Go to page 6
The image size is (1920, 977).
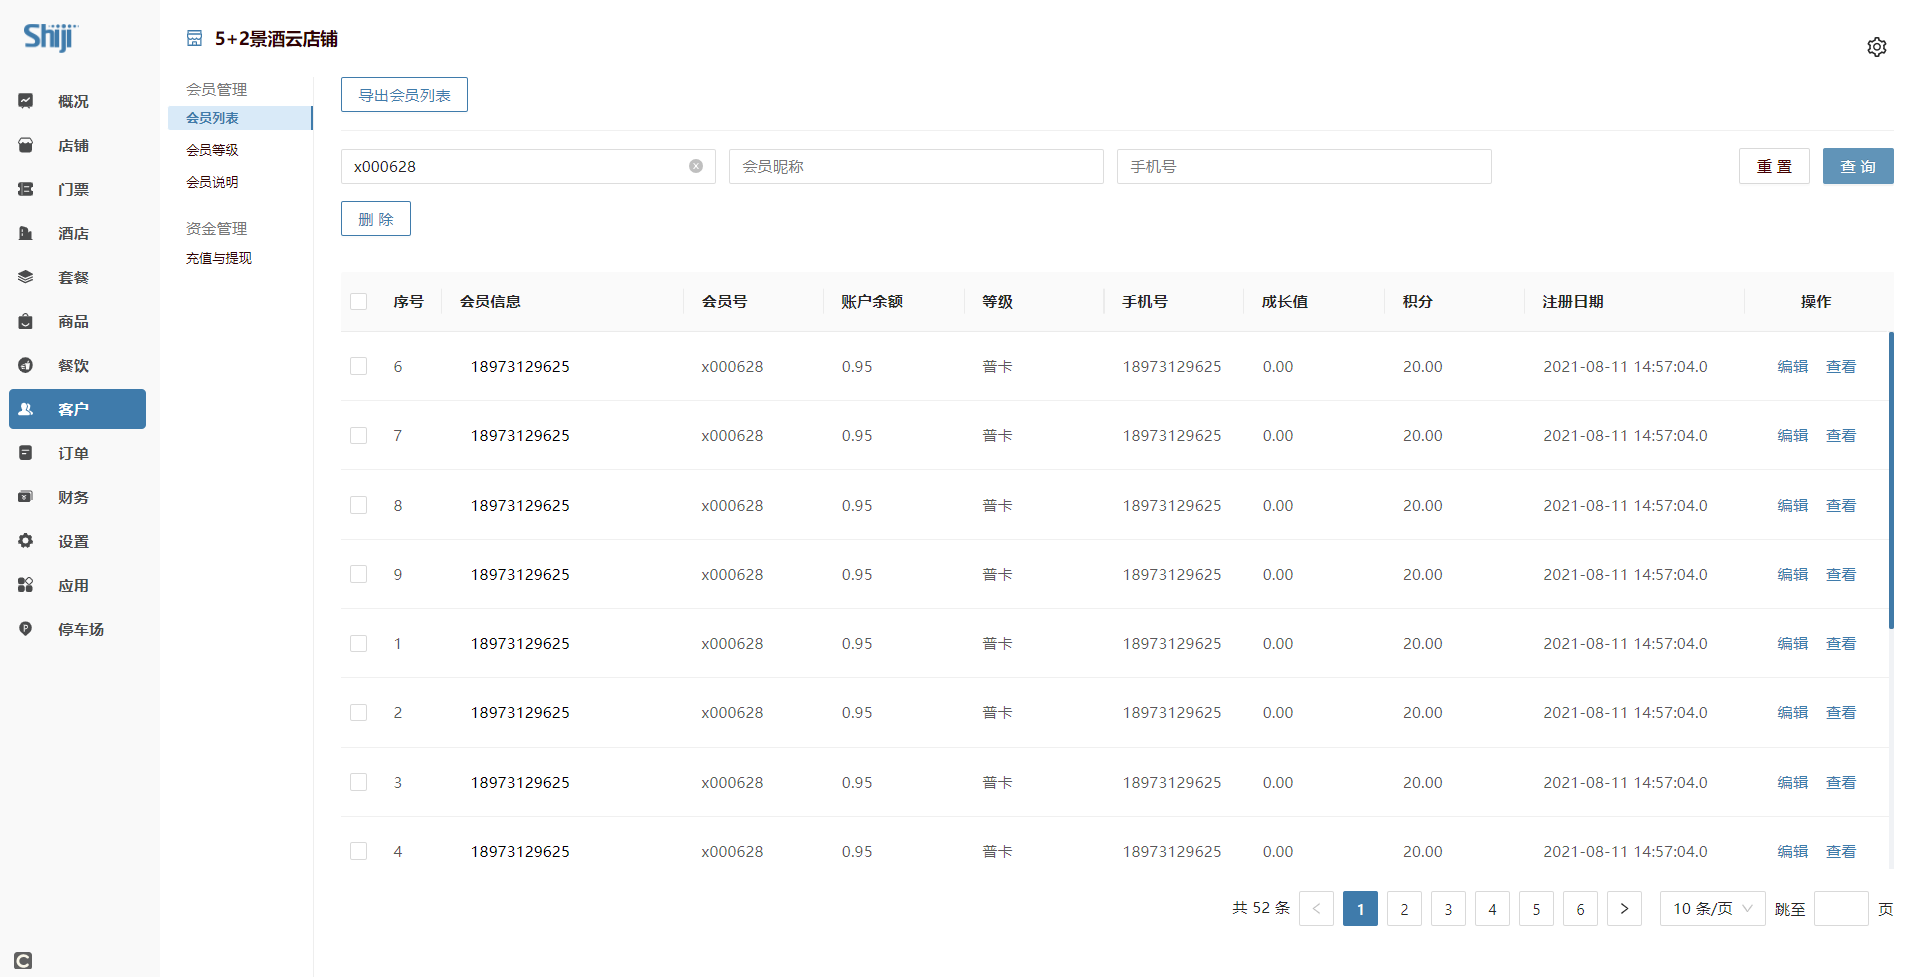tap(1580, 908)
